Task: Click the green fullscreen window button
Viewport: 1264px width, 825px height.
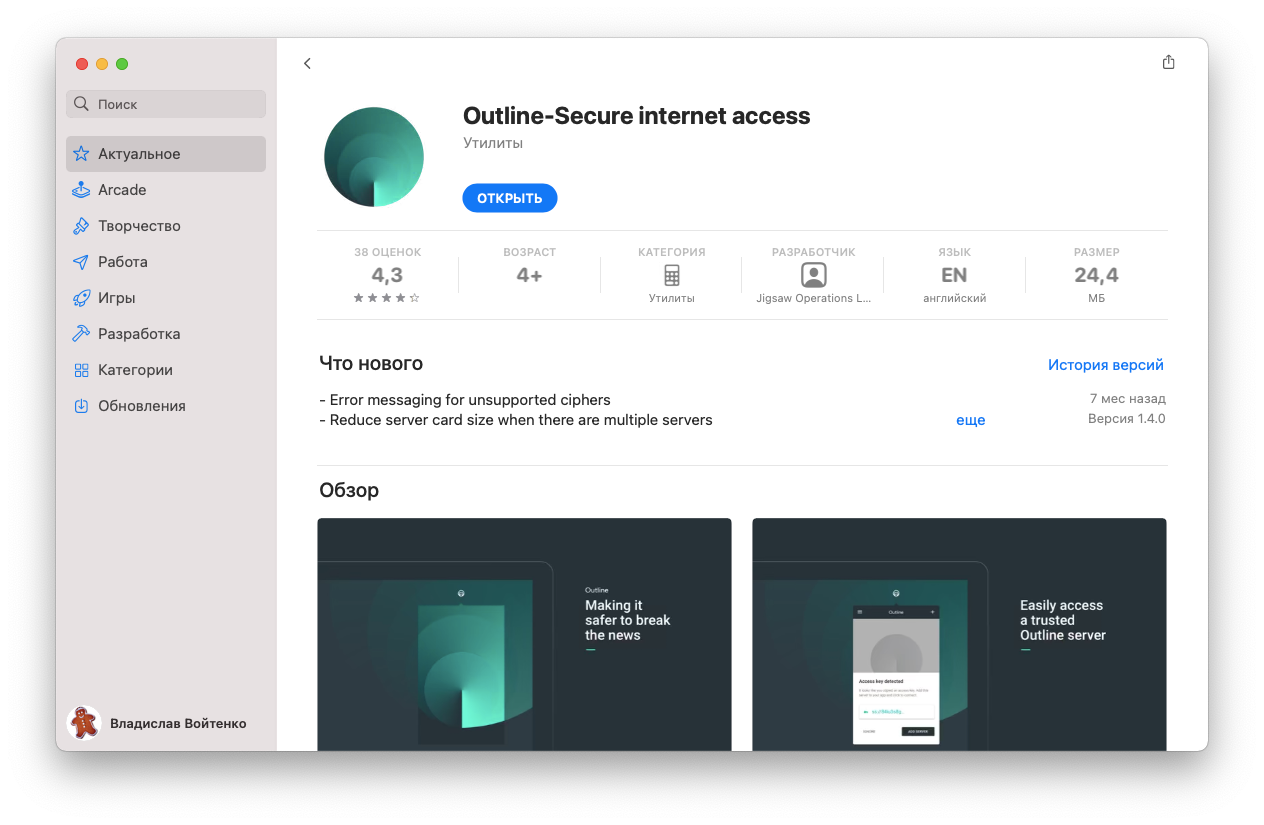Action: (x=122, y=64)
